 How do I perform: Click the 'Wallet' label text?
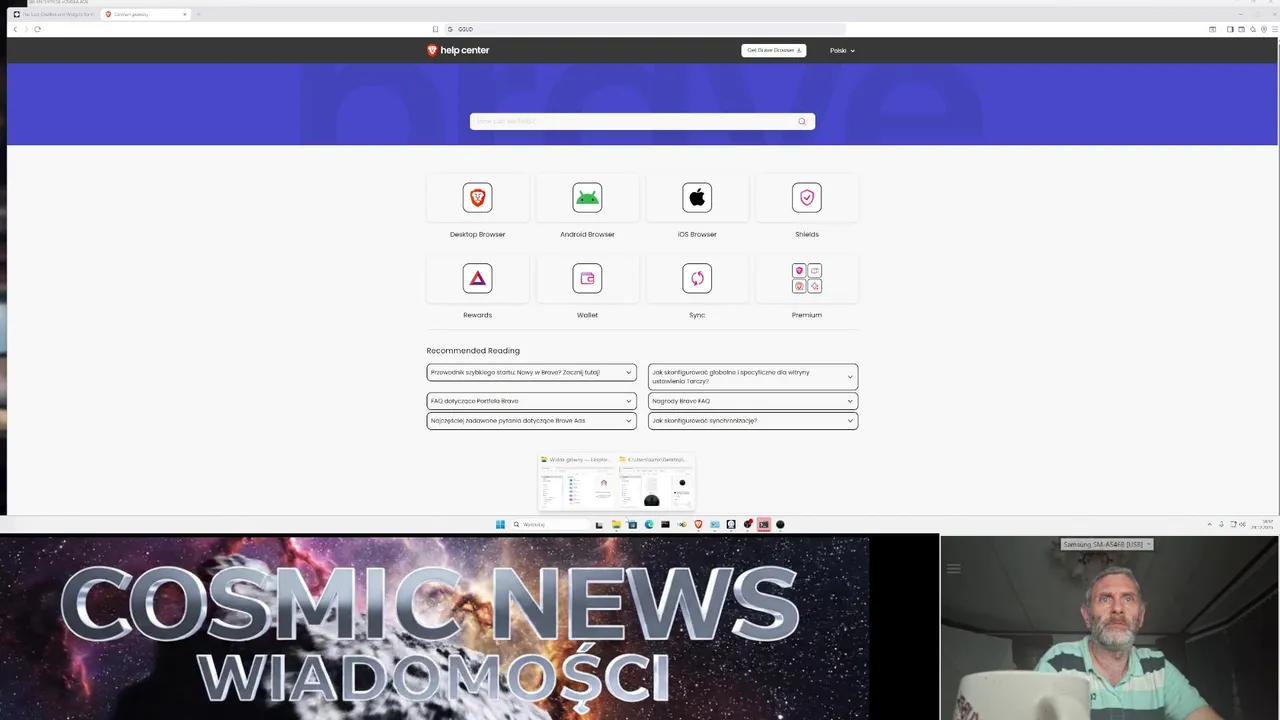tap(587, 315)
